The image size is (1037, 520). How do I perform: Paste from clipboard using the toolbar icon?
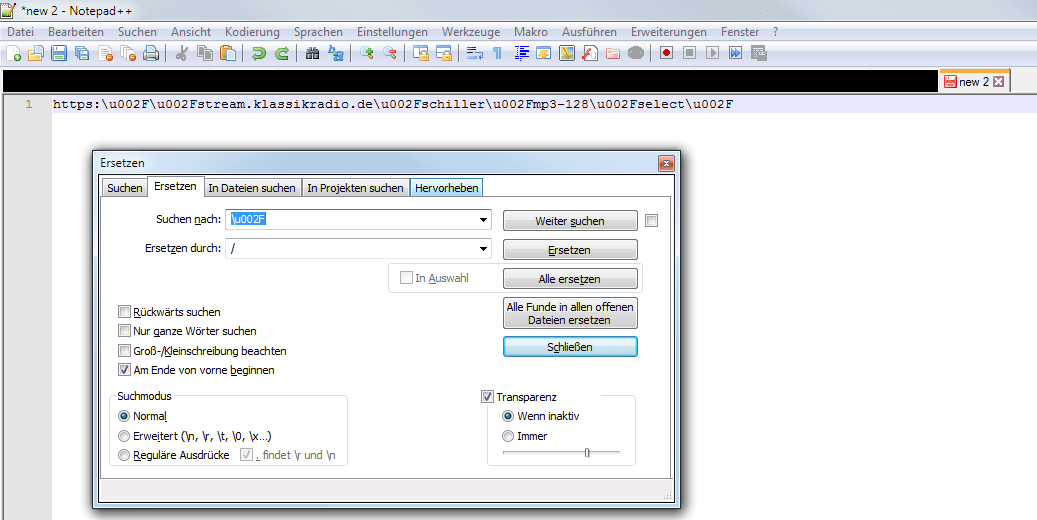tap(228, 54)
